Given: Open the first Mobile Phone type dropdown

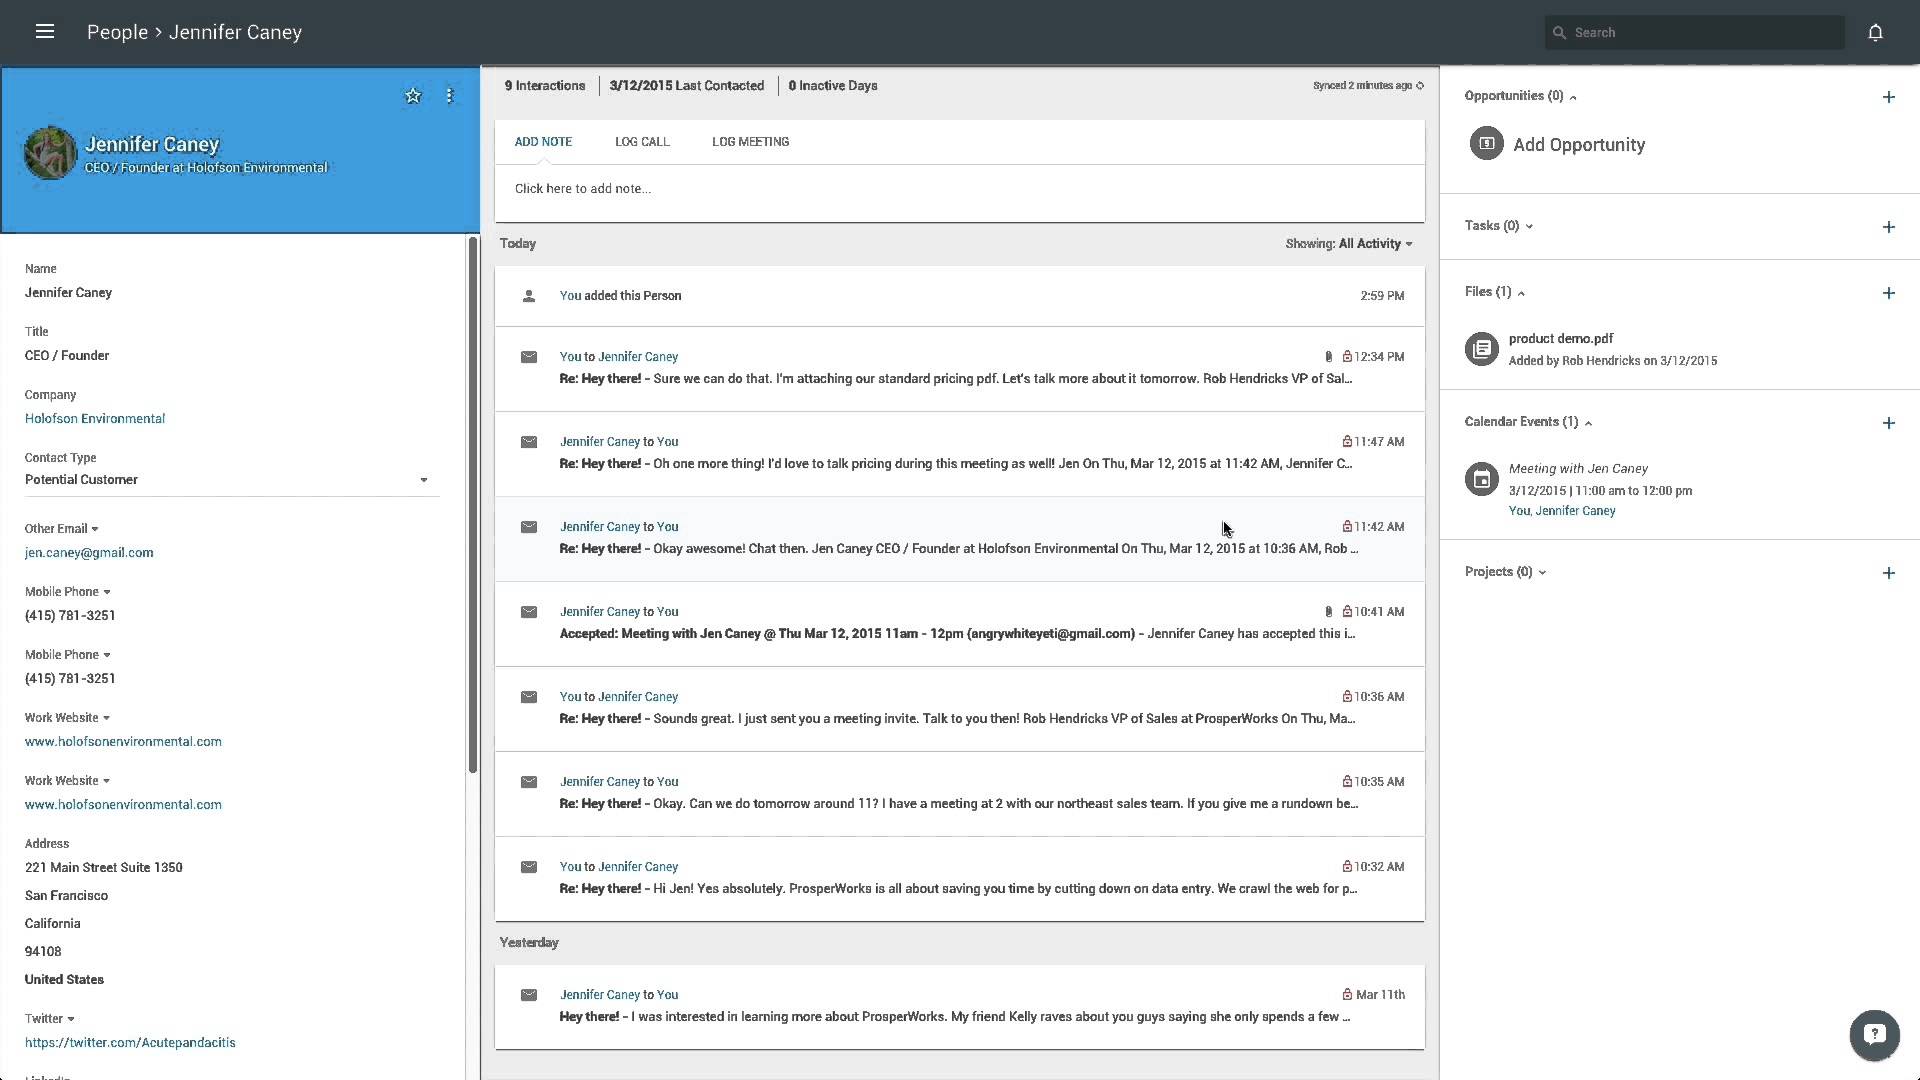Looking at the screenshot, I should [x=68, y=592].
